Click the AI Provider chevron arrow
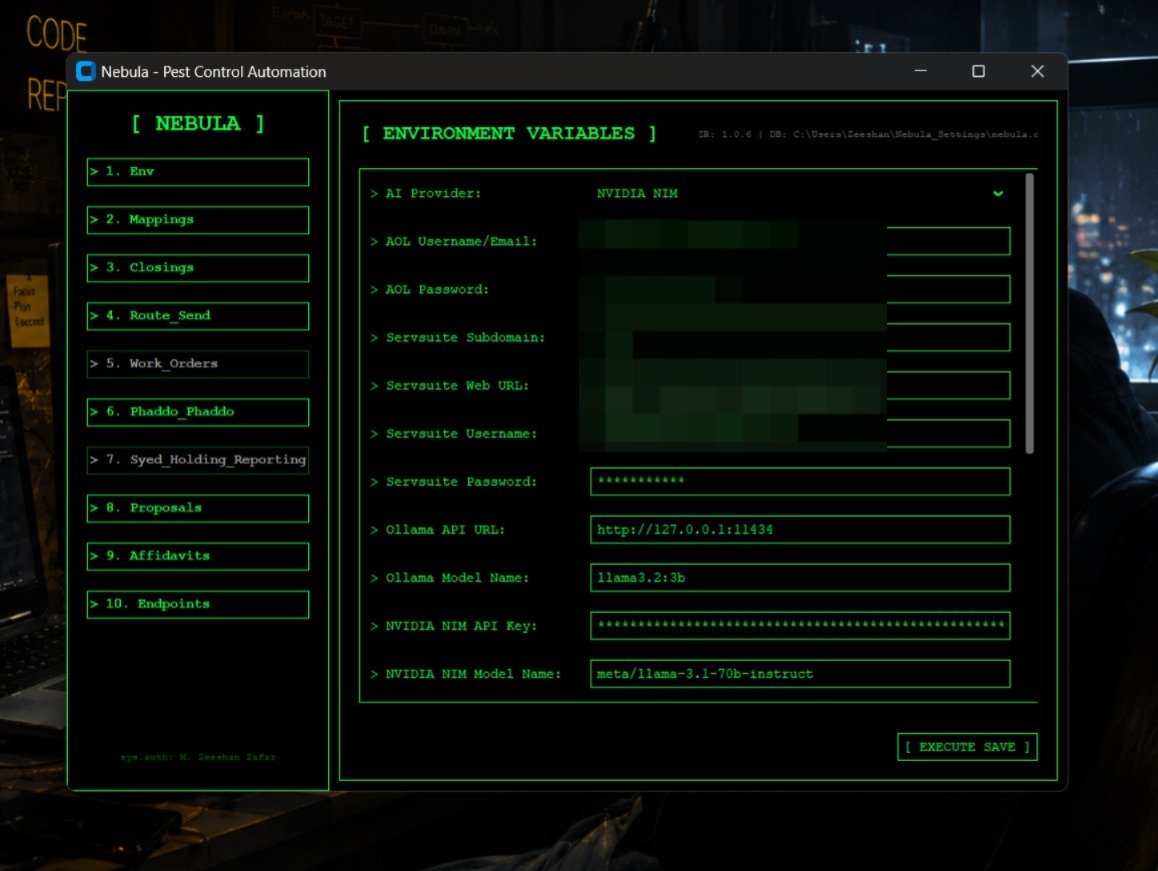The image size is (1158, 871). click(x=998, y=194)
